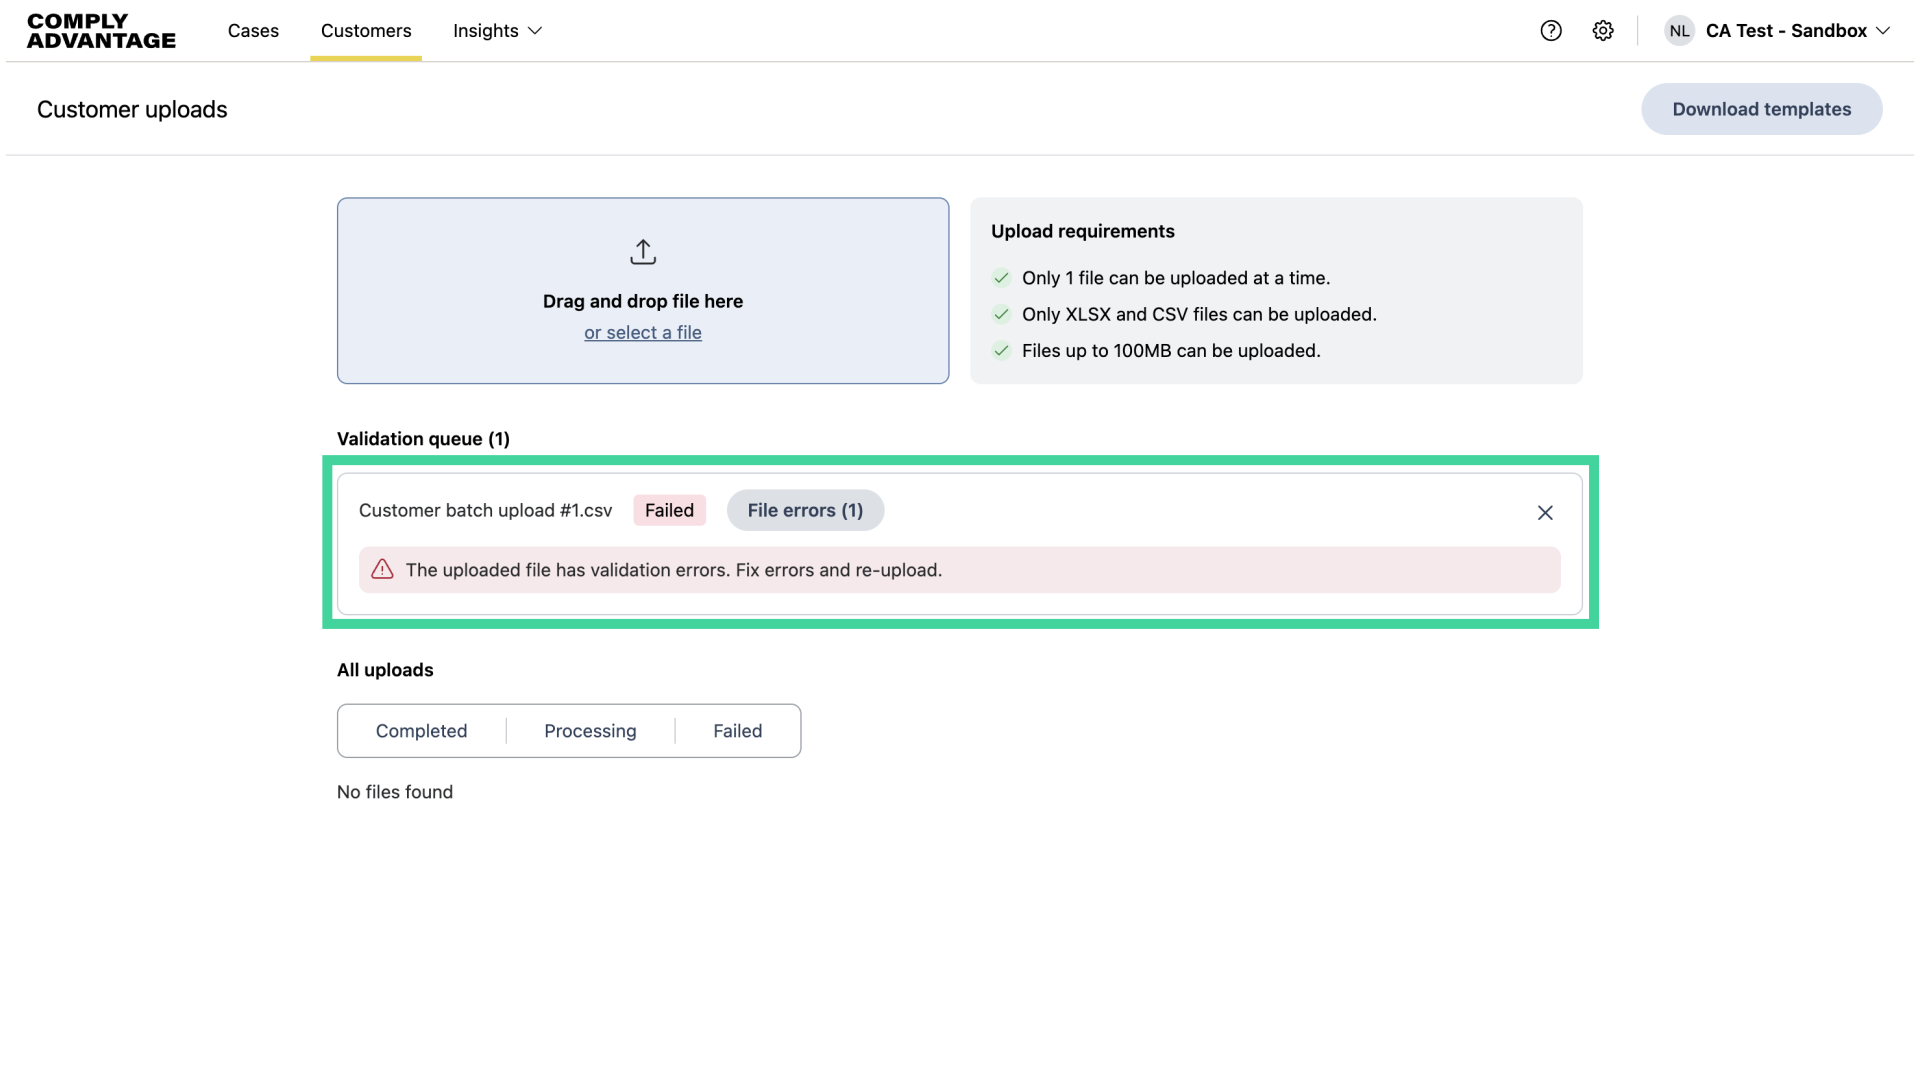Click the checkmark beside XLSX and CSV requirement
Viewport: 1920px width, 1080px height.
coord(1001,314)
